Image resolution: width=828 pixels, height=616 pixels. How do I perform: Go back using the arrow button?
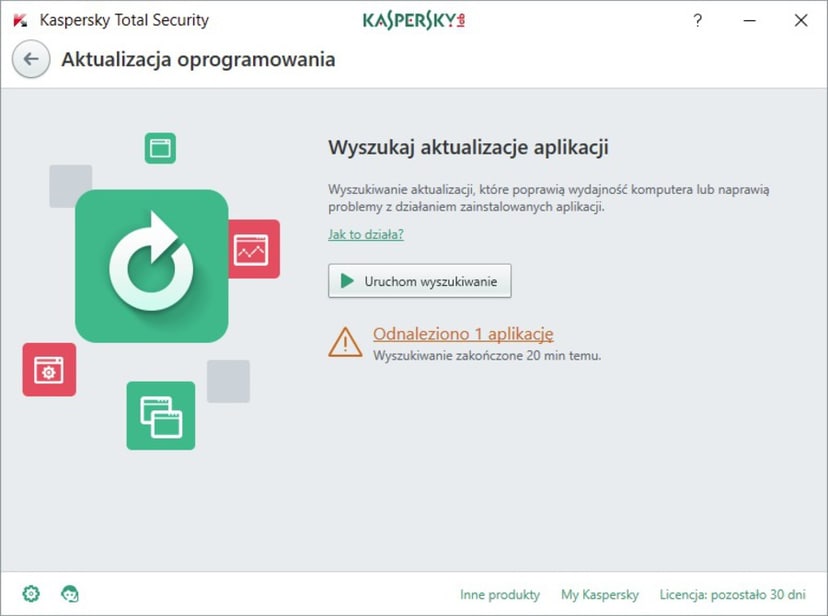pyautogui.click(x=31, y=59)
